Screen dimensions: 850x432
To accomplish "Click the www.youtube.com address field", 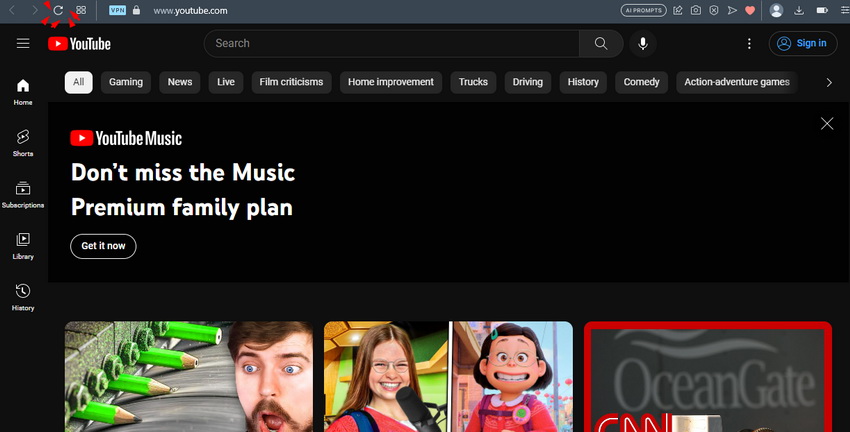I will [x=190, y=10].
